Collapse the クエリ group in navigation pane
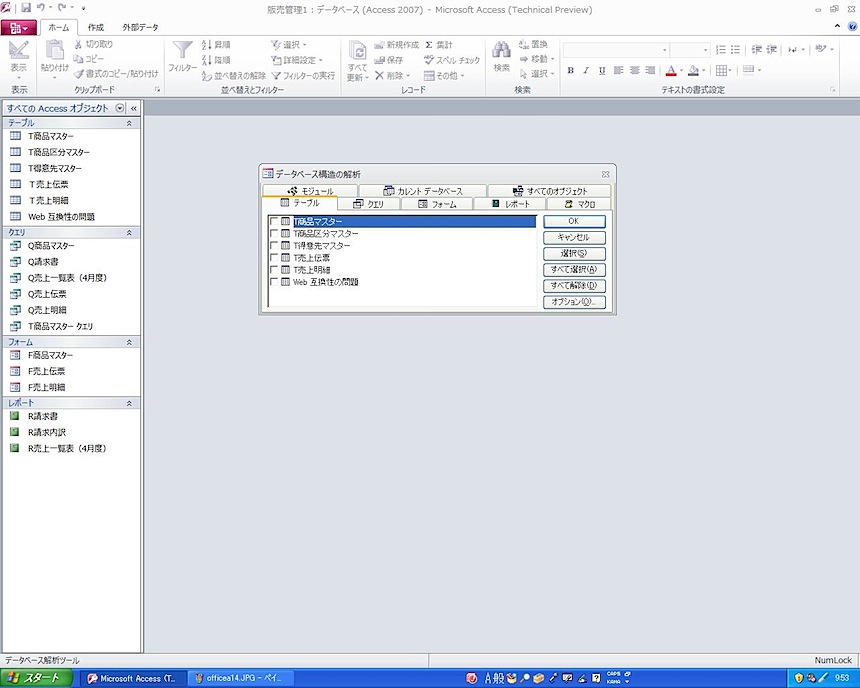This screenshot has width=860, height=688. [129, 233]
